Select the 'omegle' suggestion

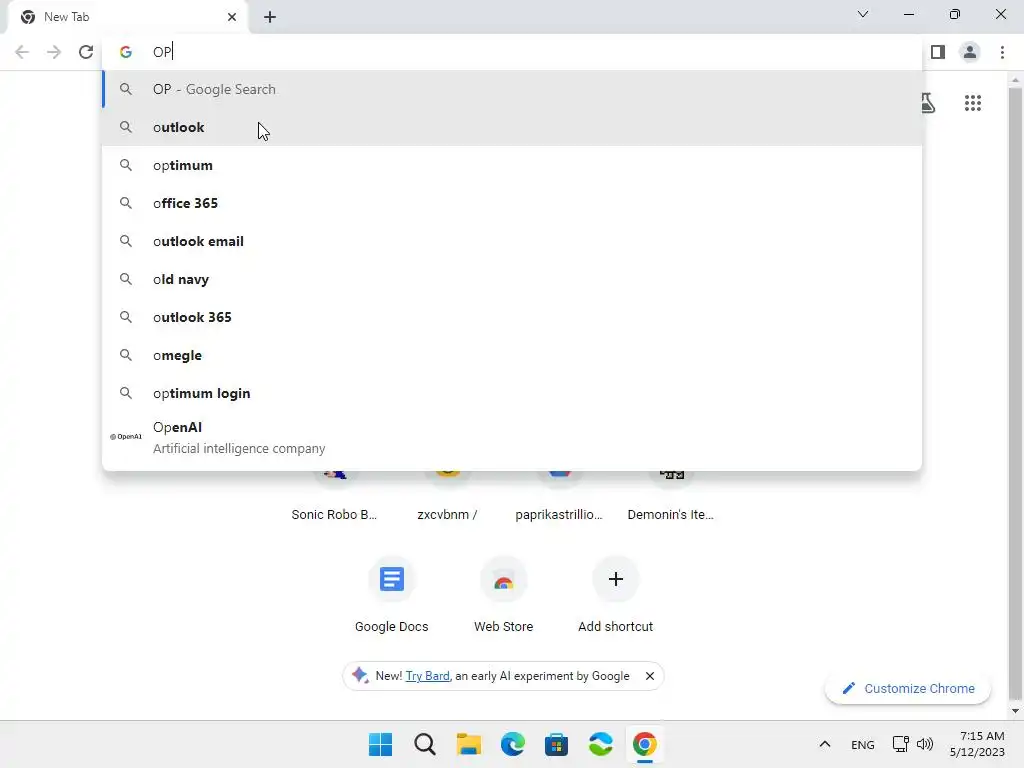[x=513, y=355]
